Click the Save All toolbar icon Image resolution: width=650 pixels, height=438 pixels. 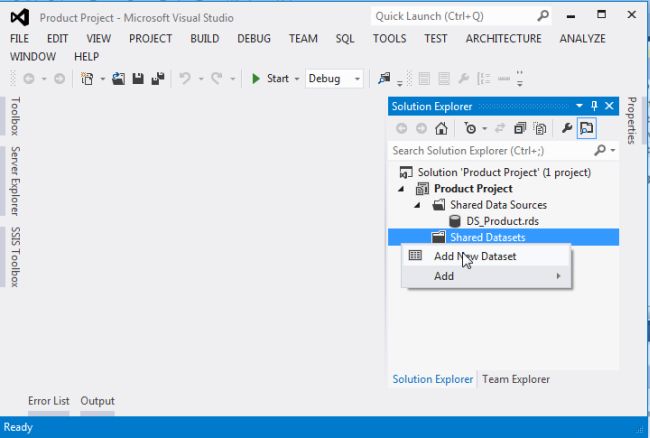158,78
